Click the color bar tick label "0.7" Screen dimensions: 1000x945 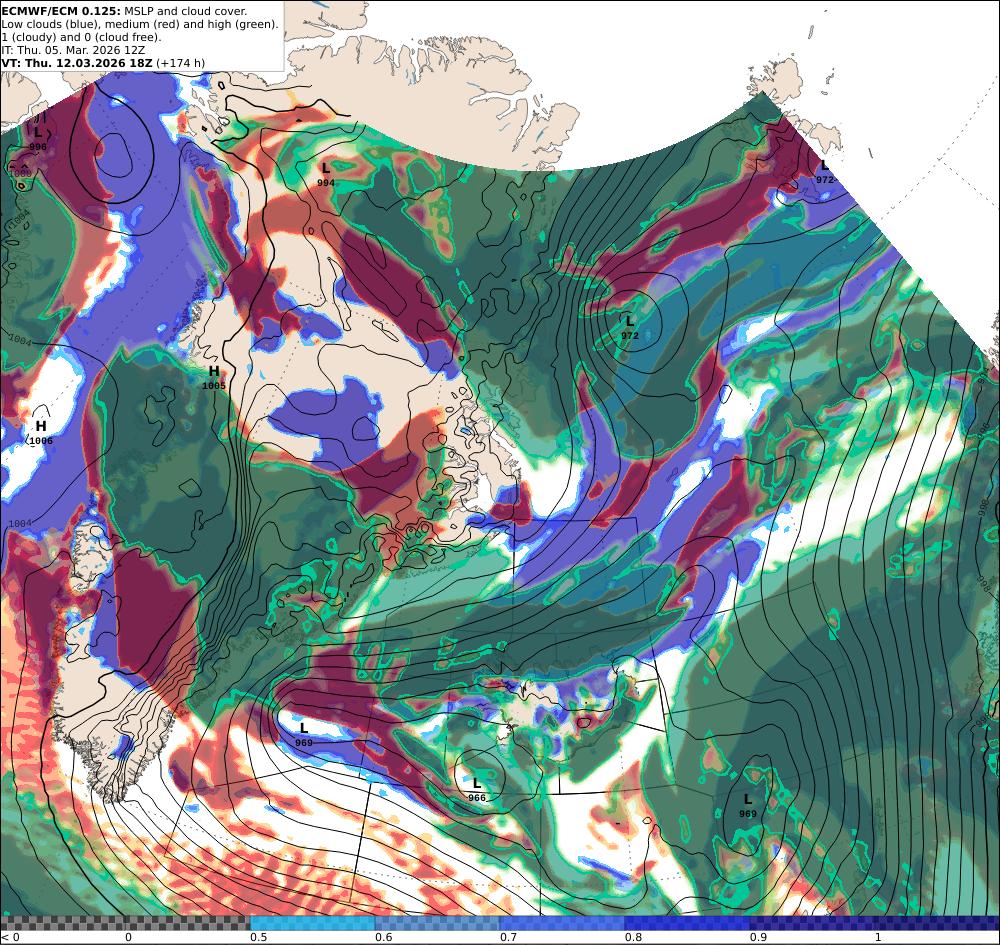508,937
